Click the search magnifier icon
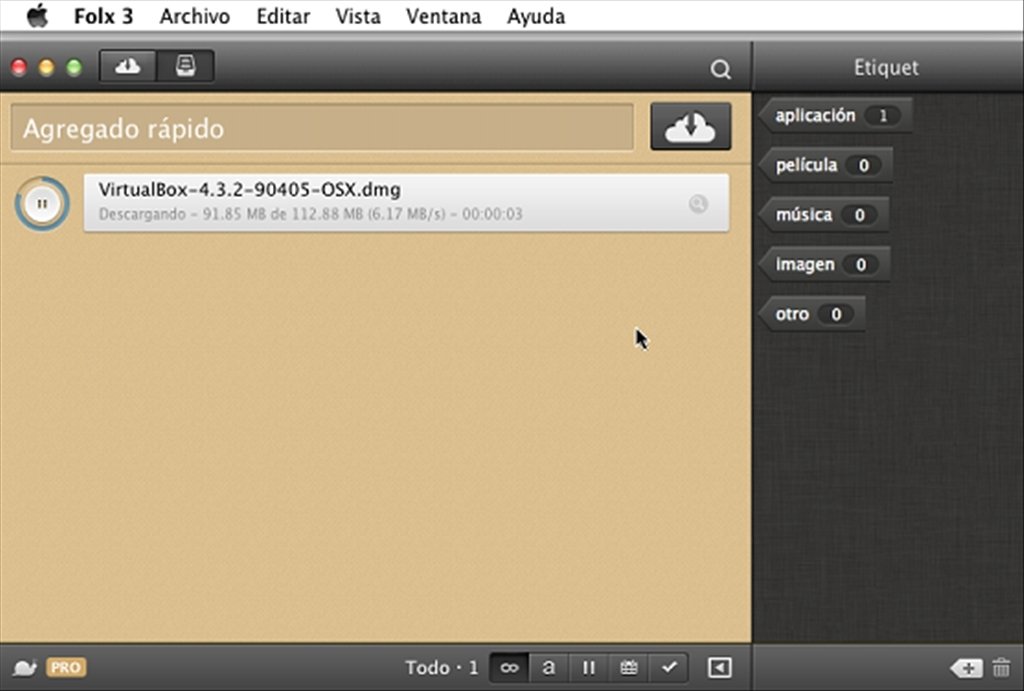Screen dimensions: 1024x691 point(720,69)
